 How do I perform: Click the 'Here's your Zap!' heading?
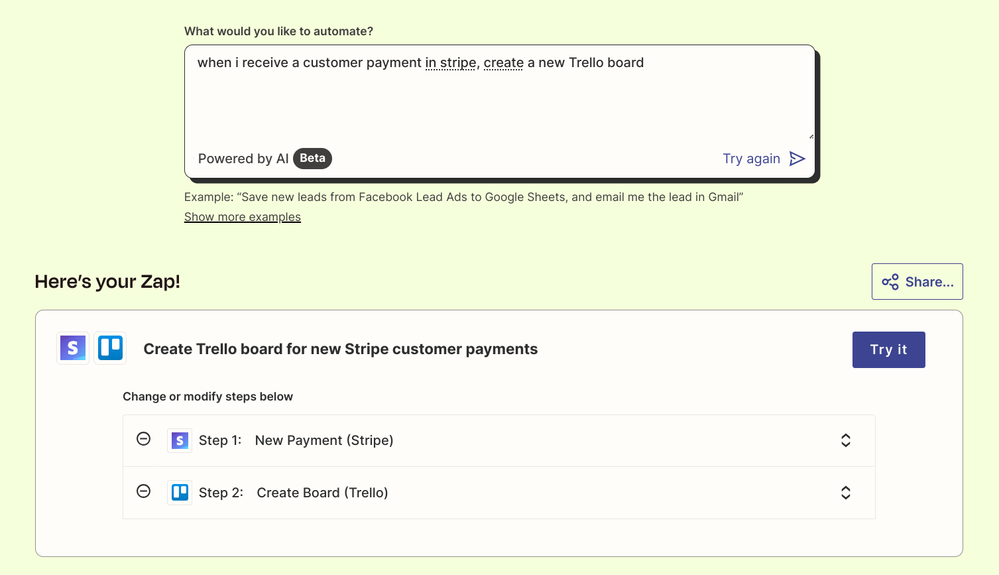[x=107, y=281]
